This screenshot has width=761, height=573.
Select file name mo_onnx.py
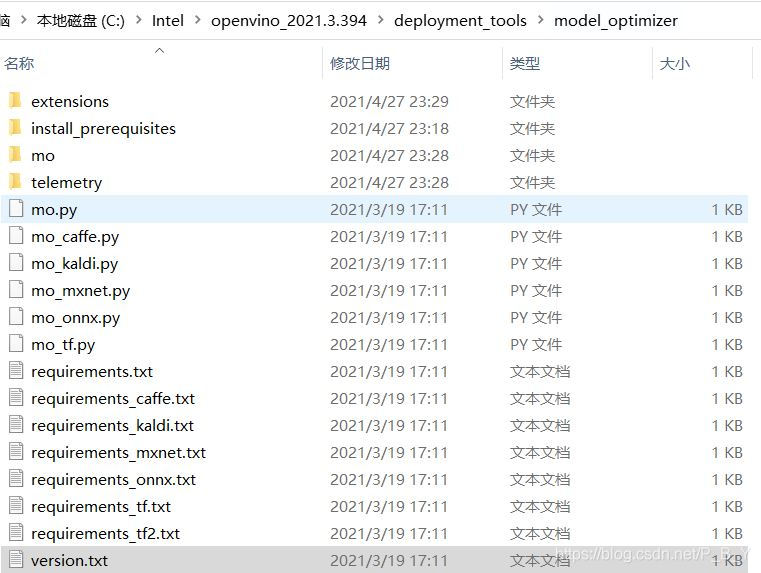75,318
